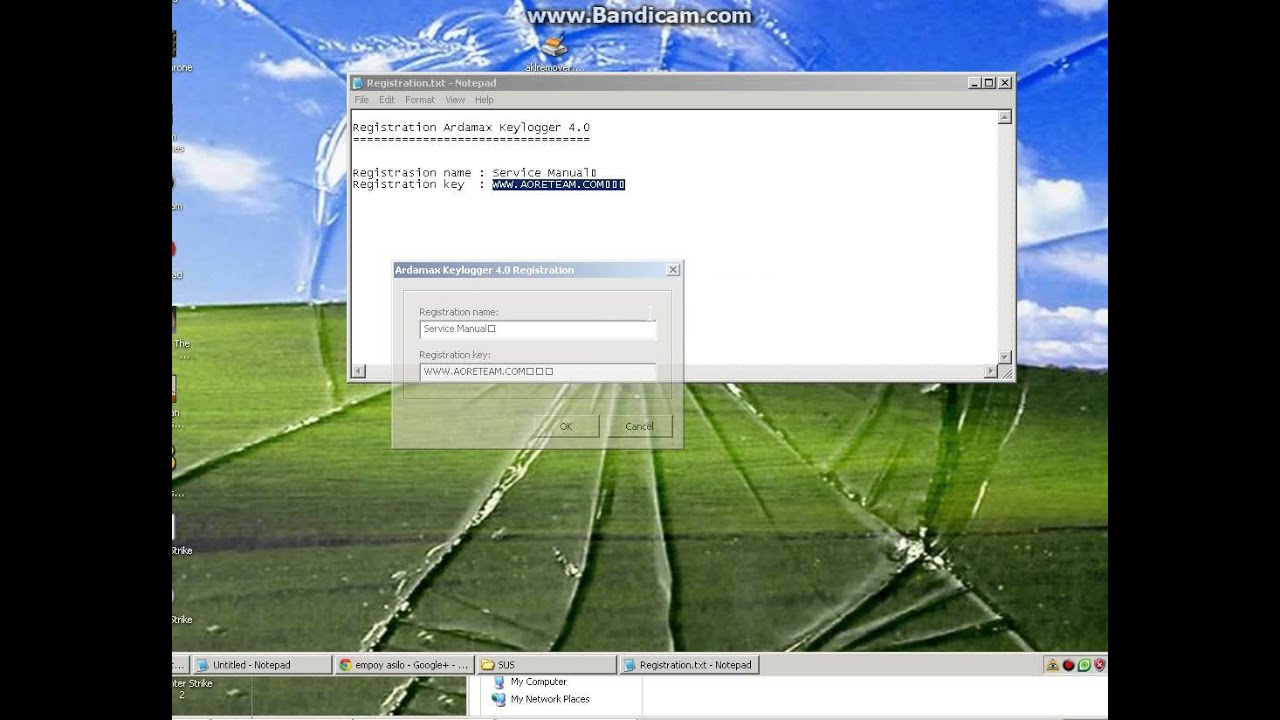
Task: Click the red circle system tray icon
Action: click(x=1068, y=665)
